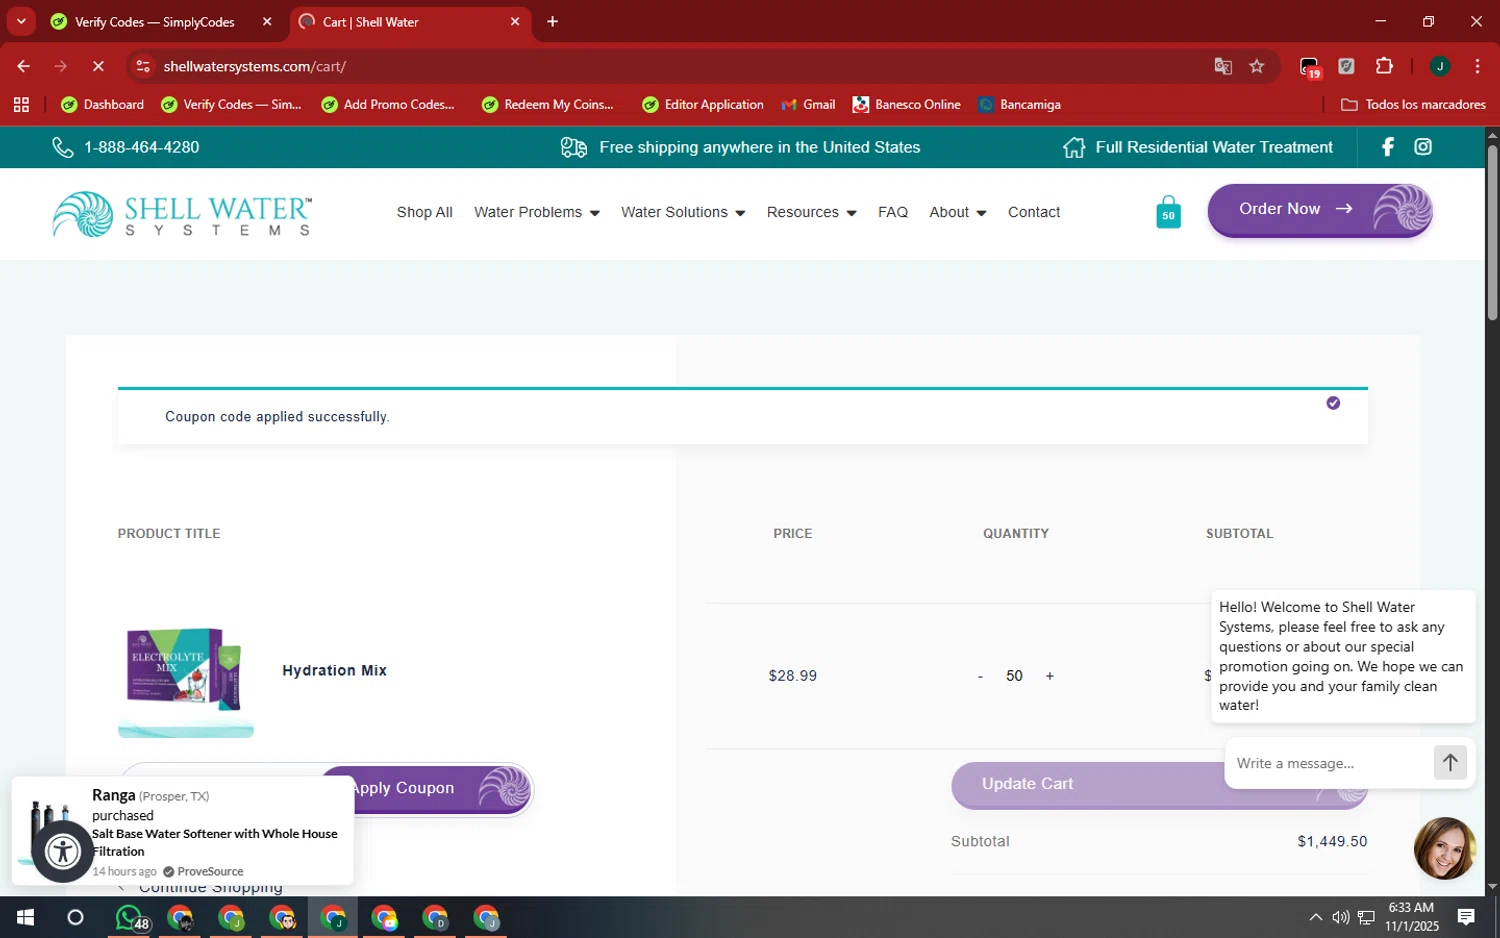Image resolution: width=1500 pixels, height=938 pixels.
Task: Open the Dashboard bookmark
Action: [x=102, y=104]
